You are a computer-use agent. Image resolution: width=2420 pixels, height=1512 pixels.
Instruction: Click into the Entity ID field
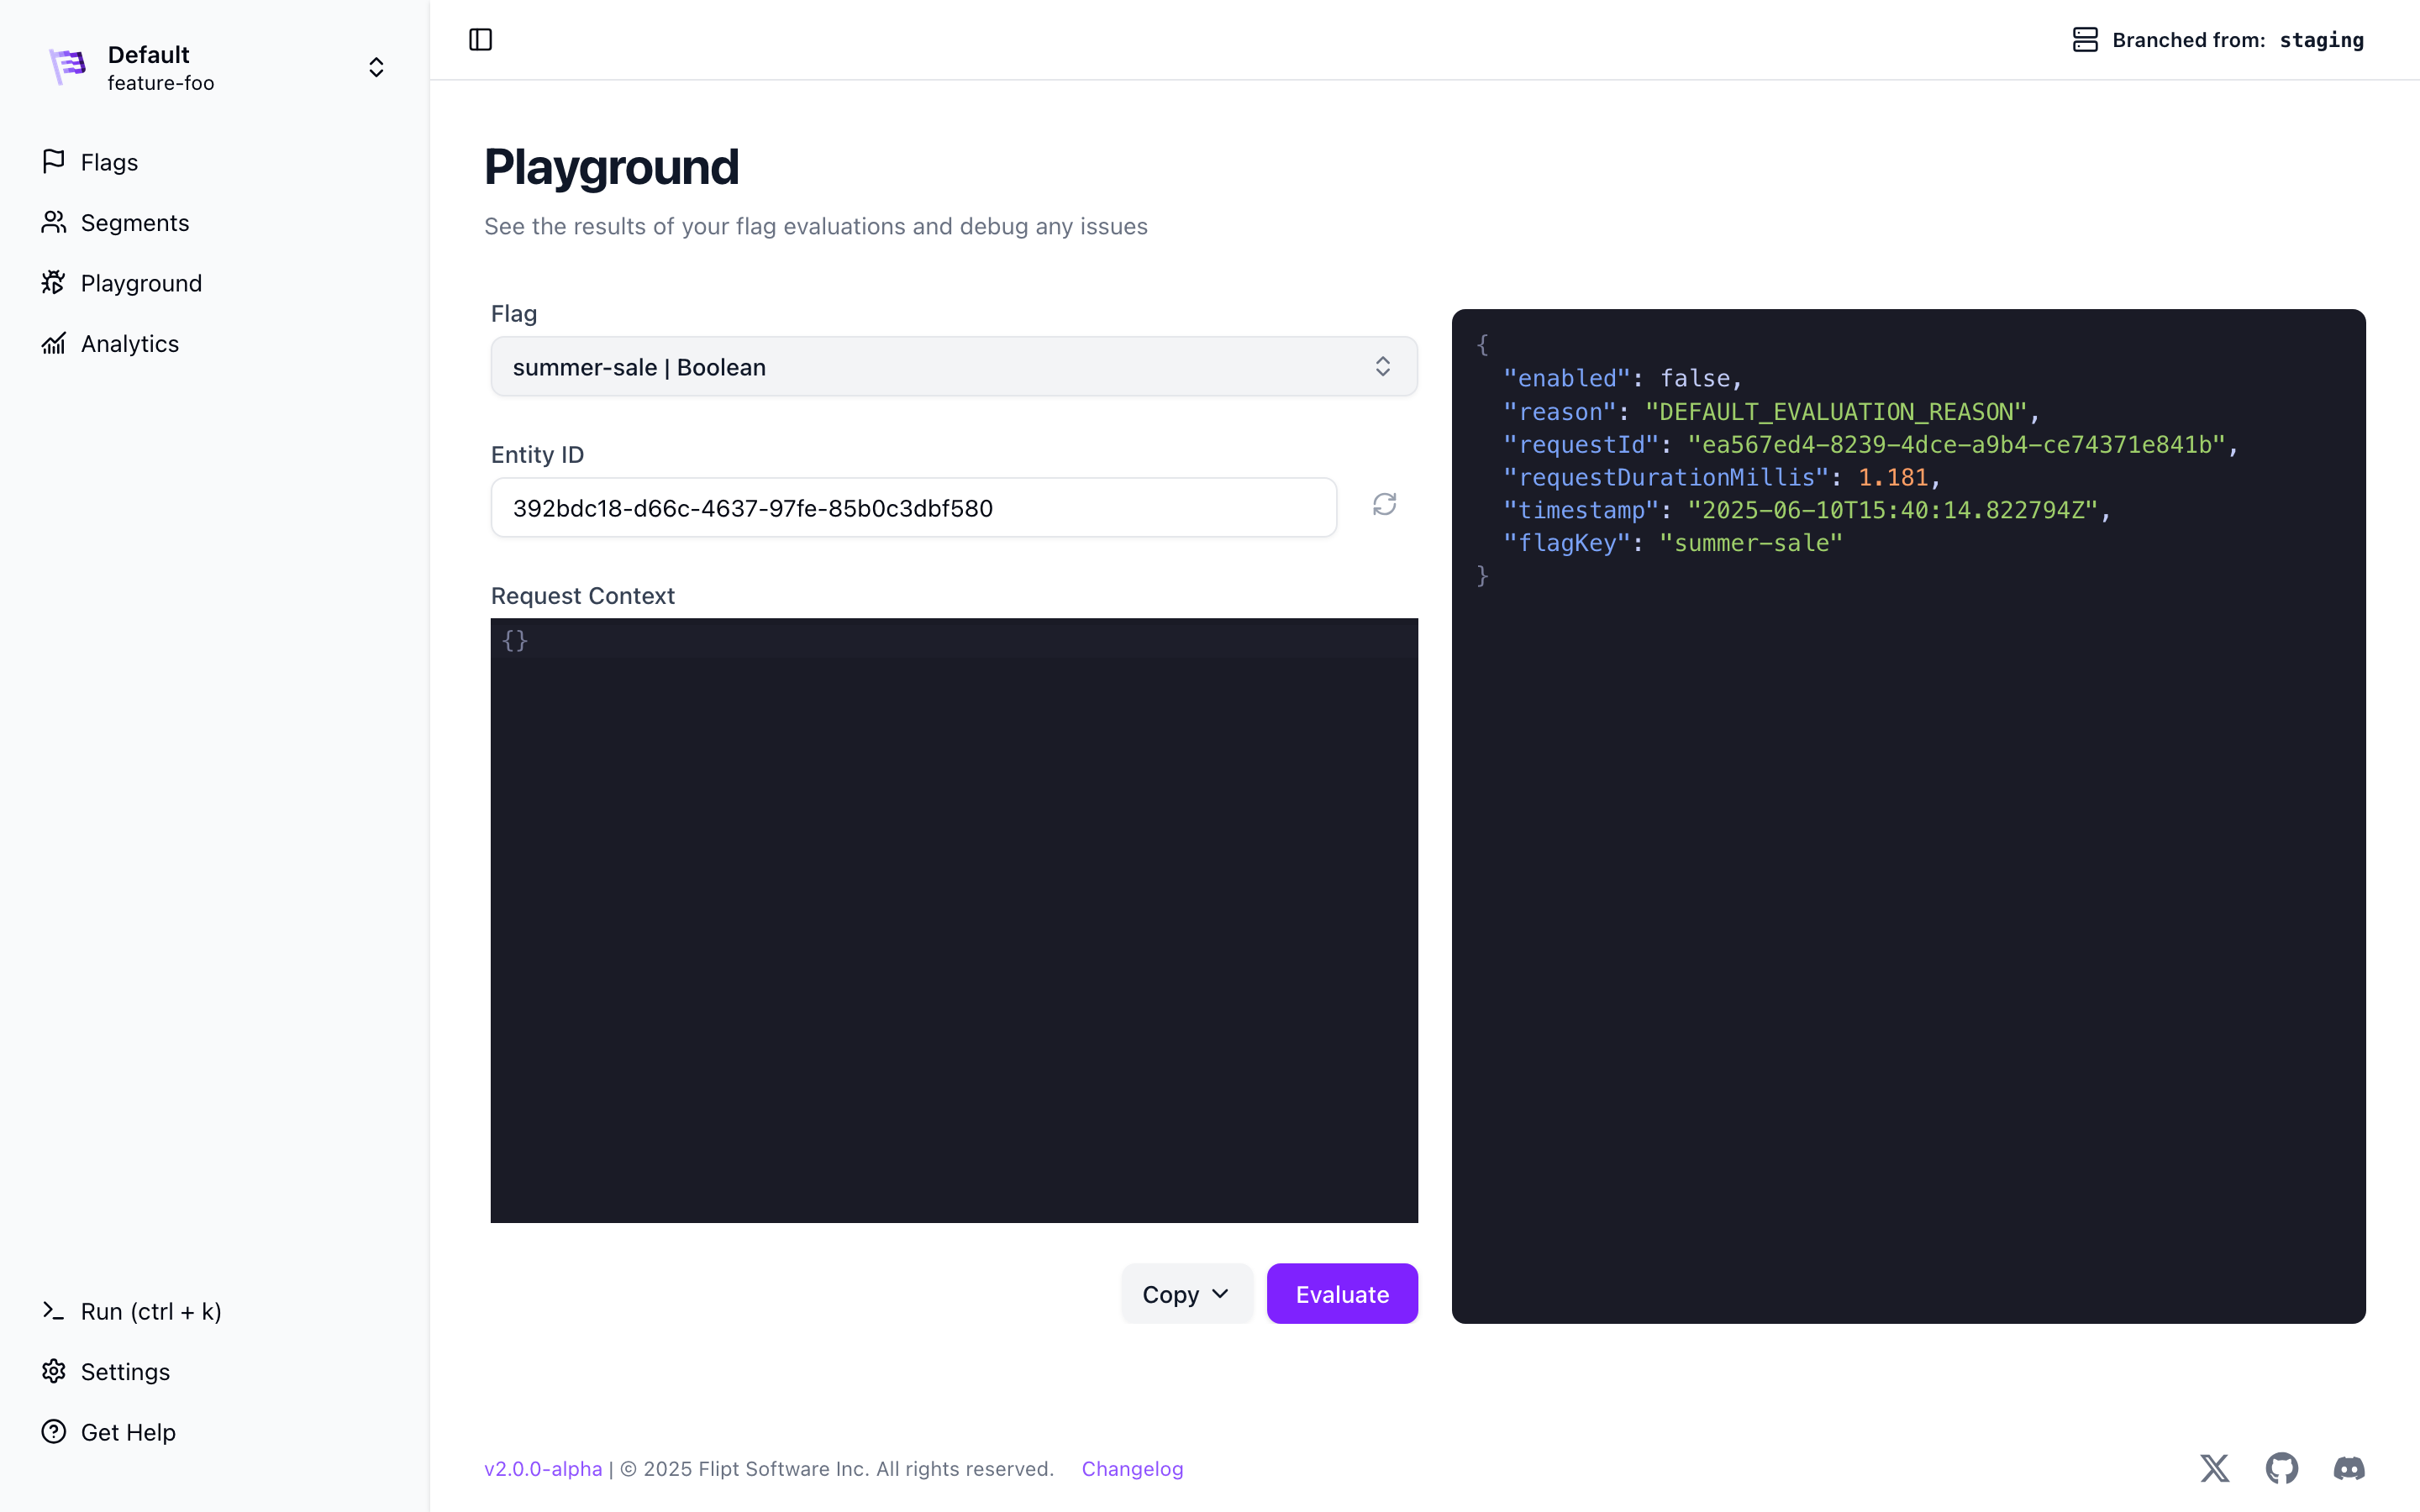[x=913, y=508]
